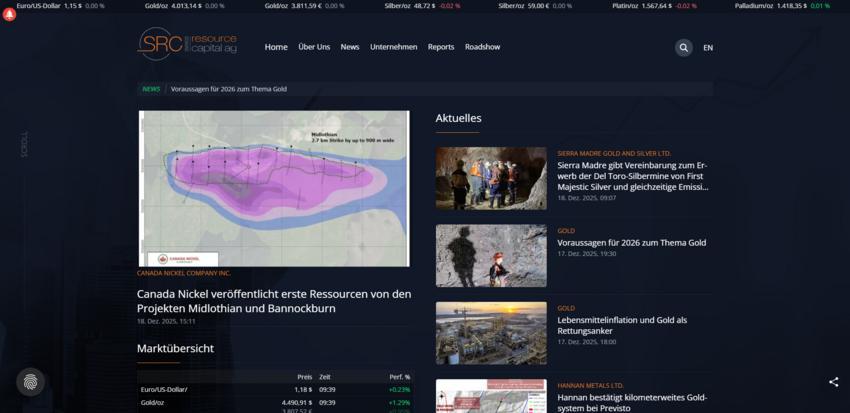850x413 pixels.
Task: Click Euro/US-Dollar quote in top ticker
Action: click(60, 5)
